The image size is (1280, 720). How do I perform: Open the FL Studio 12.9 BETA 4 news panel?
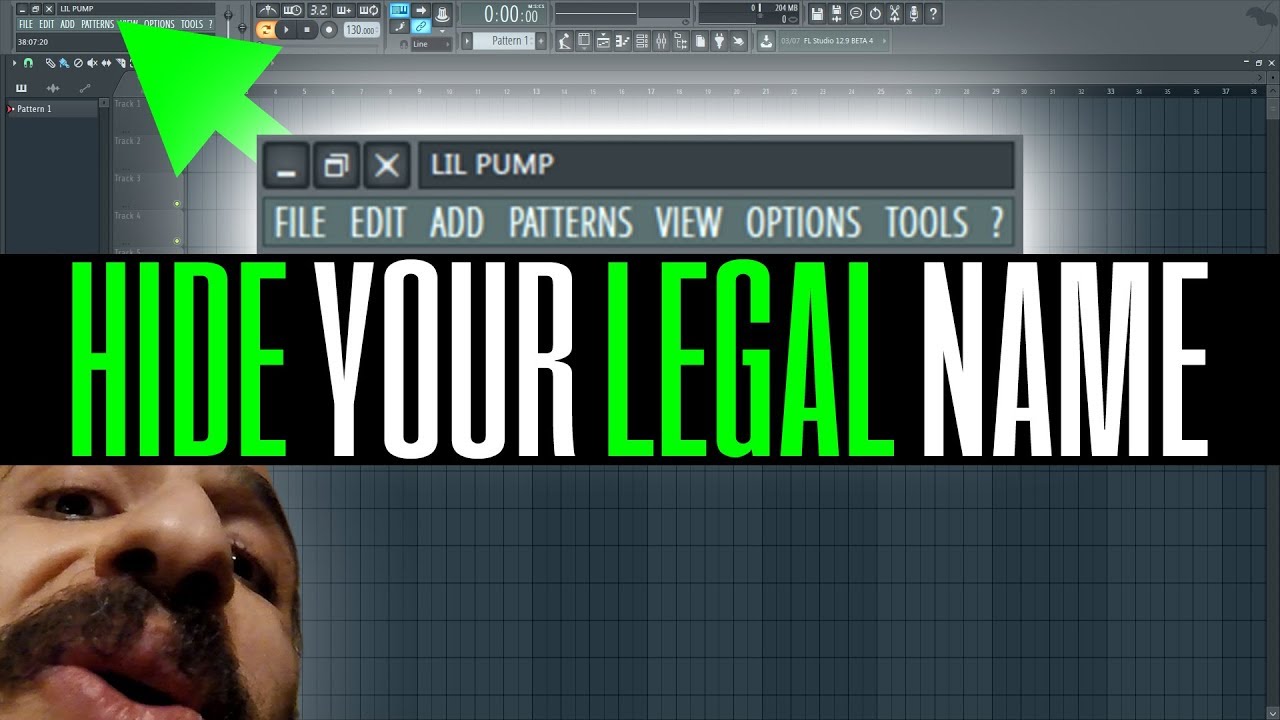pyautogui.click(x=833, y=41)
